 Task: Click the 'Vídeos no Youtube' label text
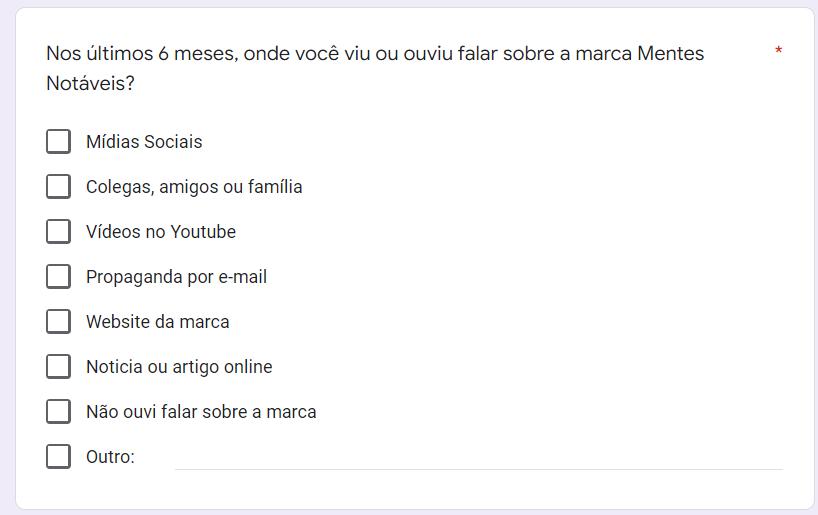pyautogui.click(x=161, y=232)
